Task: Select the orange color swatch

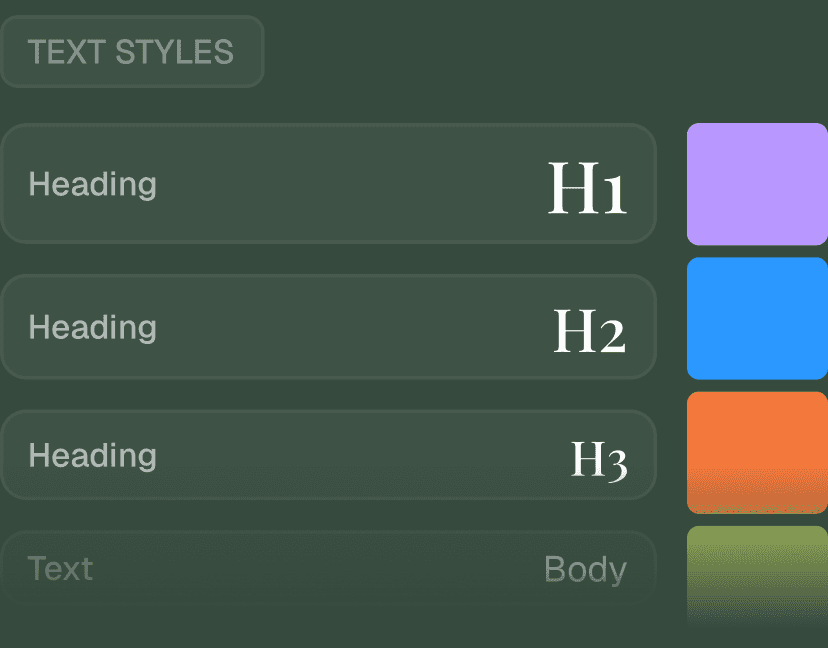Action: click(x=757, y=453)
